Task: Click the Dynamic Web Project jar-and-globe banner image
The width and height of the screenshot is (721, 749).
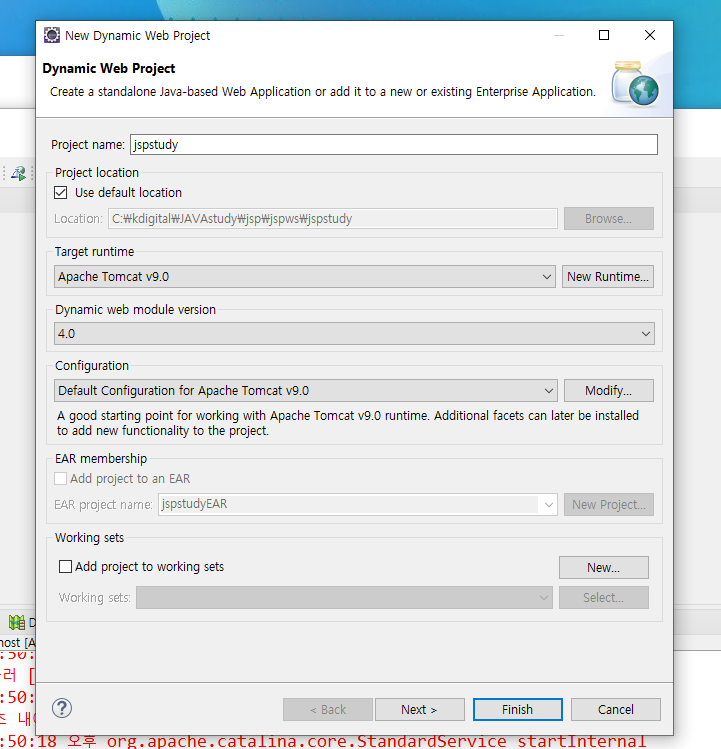Action: (635, 83)
